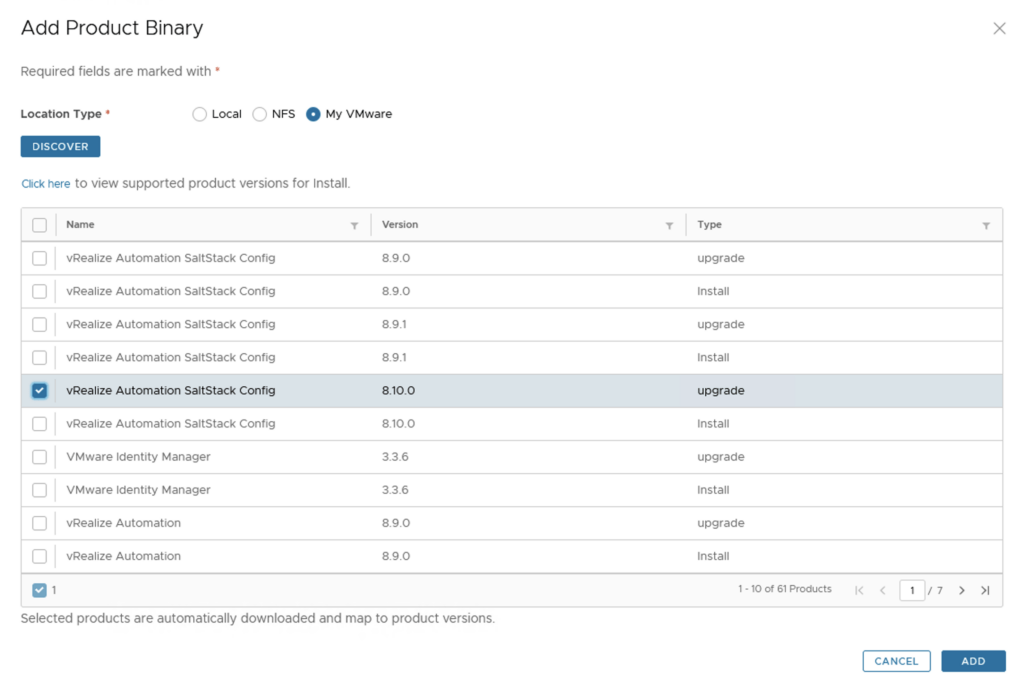Click '1 - 10 of 61 Products' text
The width and height of the screenshot is (1024, 685).
[x=785, y=589]
